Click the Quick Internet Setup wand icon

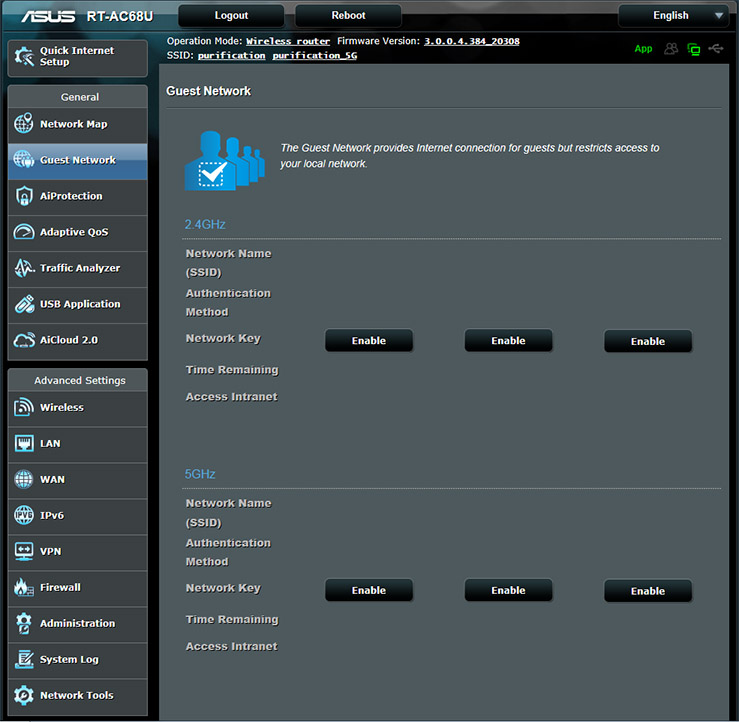point(24,56)
